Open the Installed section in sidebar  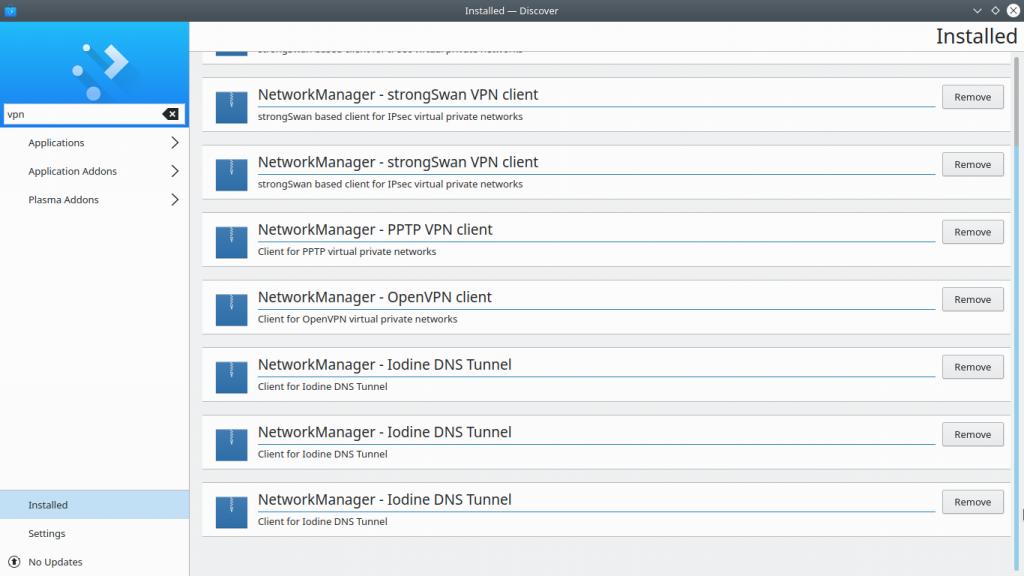[x=48, y=505]
